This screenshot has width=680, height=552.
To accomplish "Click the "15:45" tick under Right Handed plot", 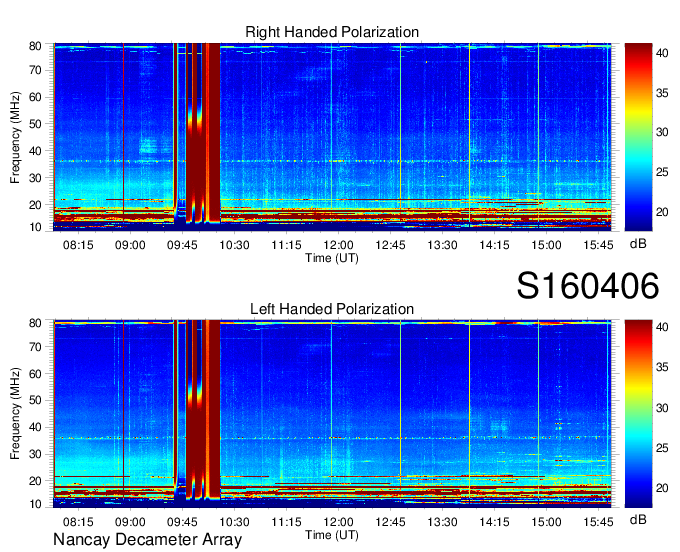I will pyautogui.click(x=598, y=245).
